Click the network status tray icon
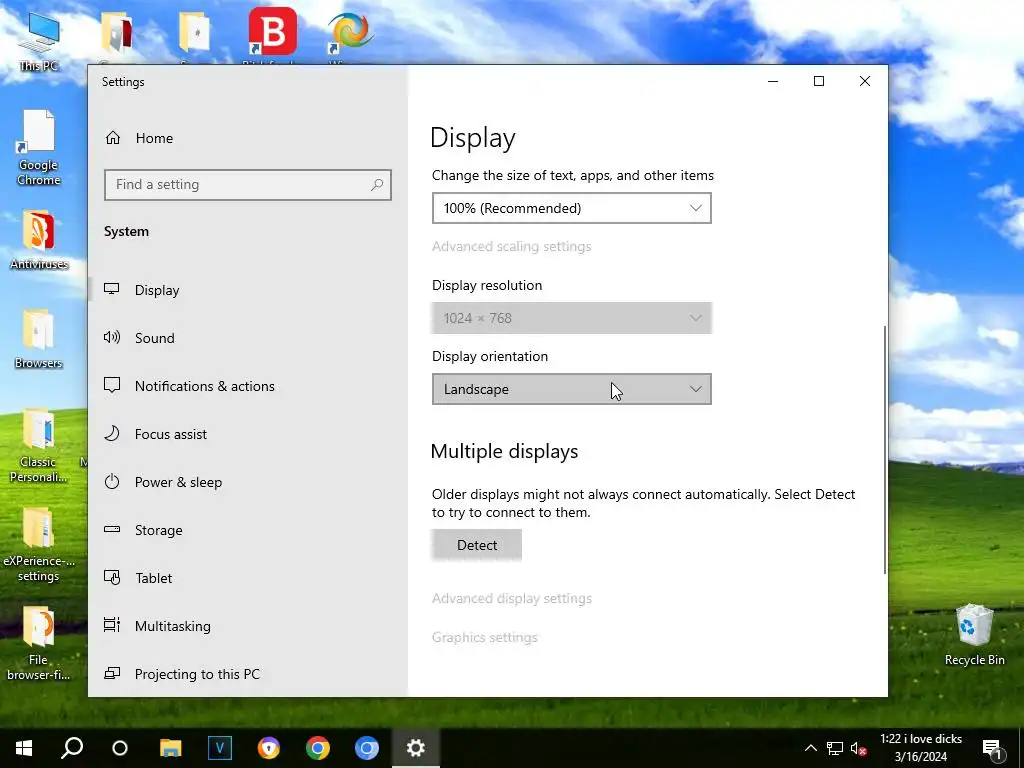 835,748
